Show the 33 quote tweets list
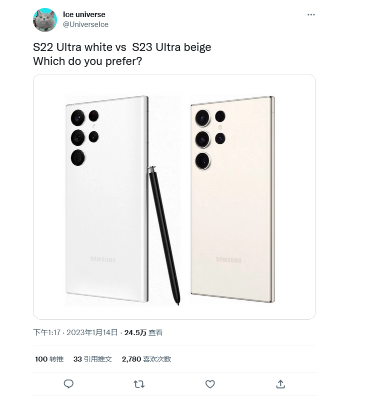Image resolution: width=368 pixels, height=406 pixels. click(x=93, y=359)
